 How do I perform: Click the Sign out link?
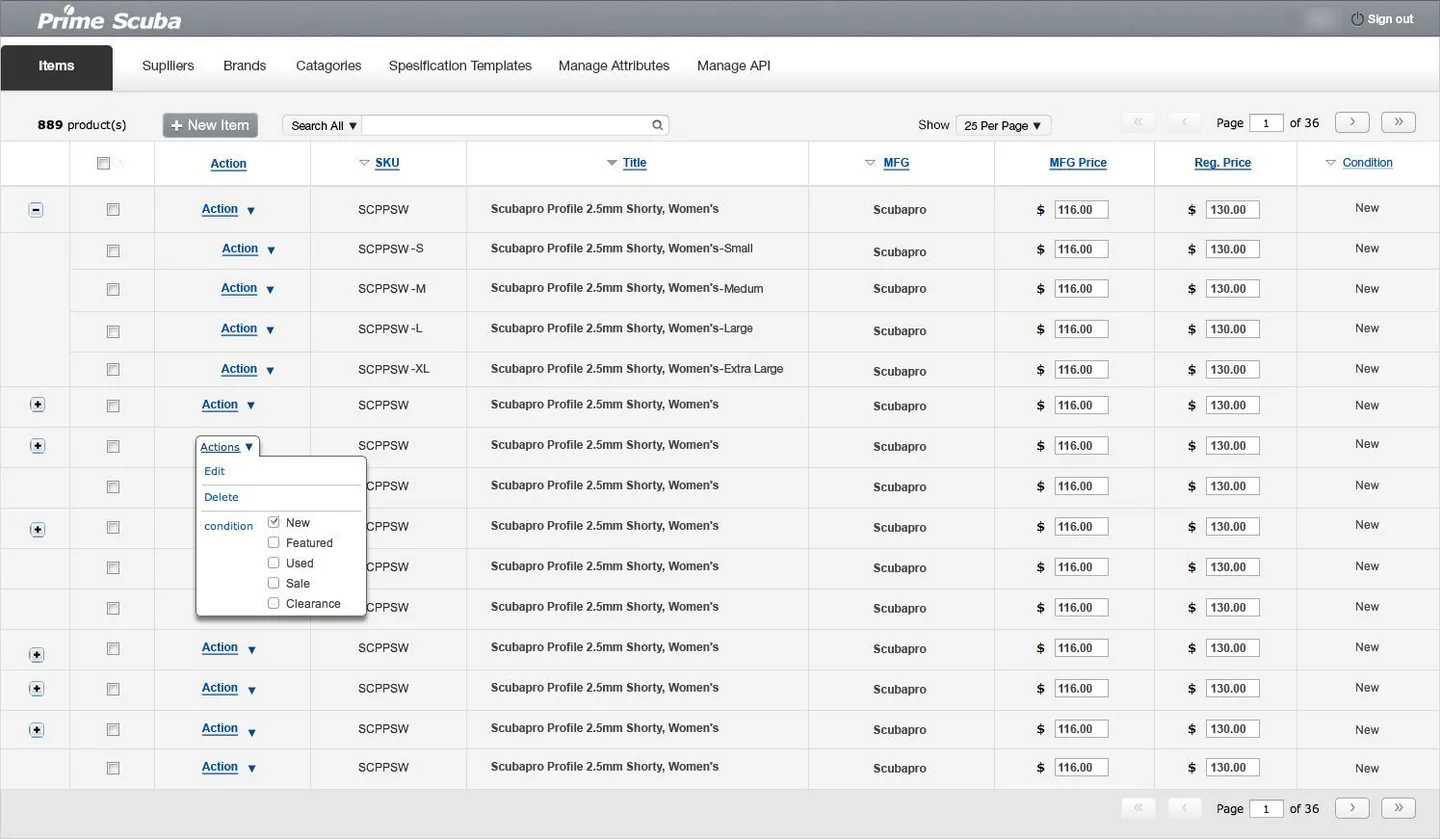1390,19
